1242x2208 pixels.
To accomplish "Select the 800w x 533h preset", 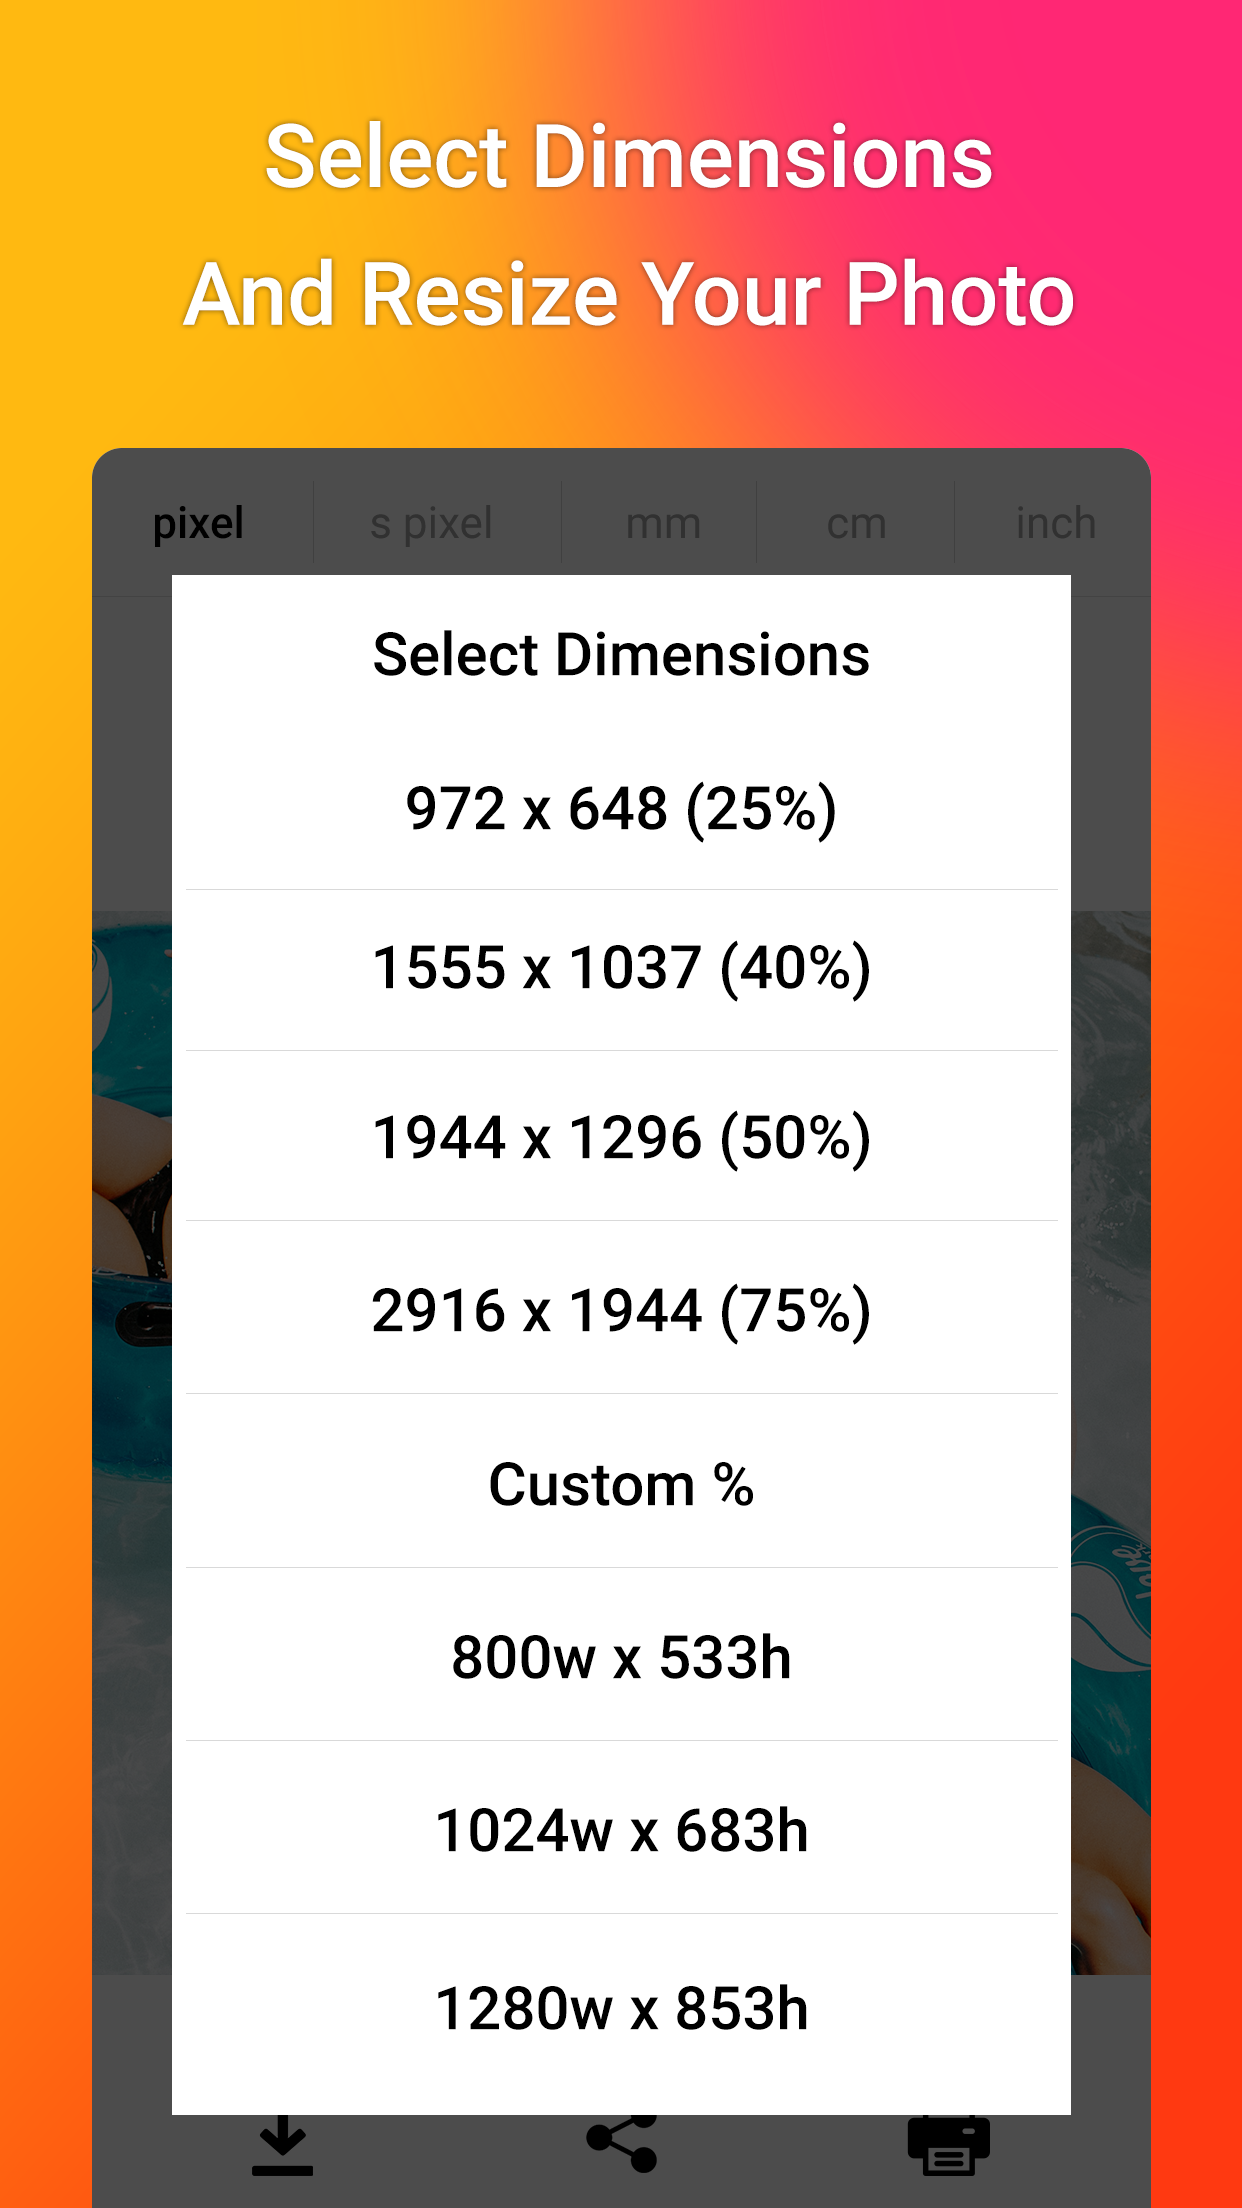I will point(621,1656).
